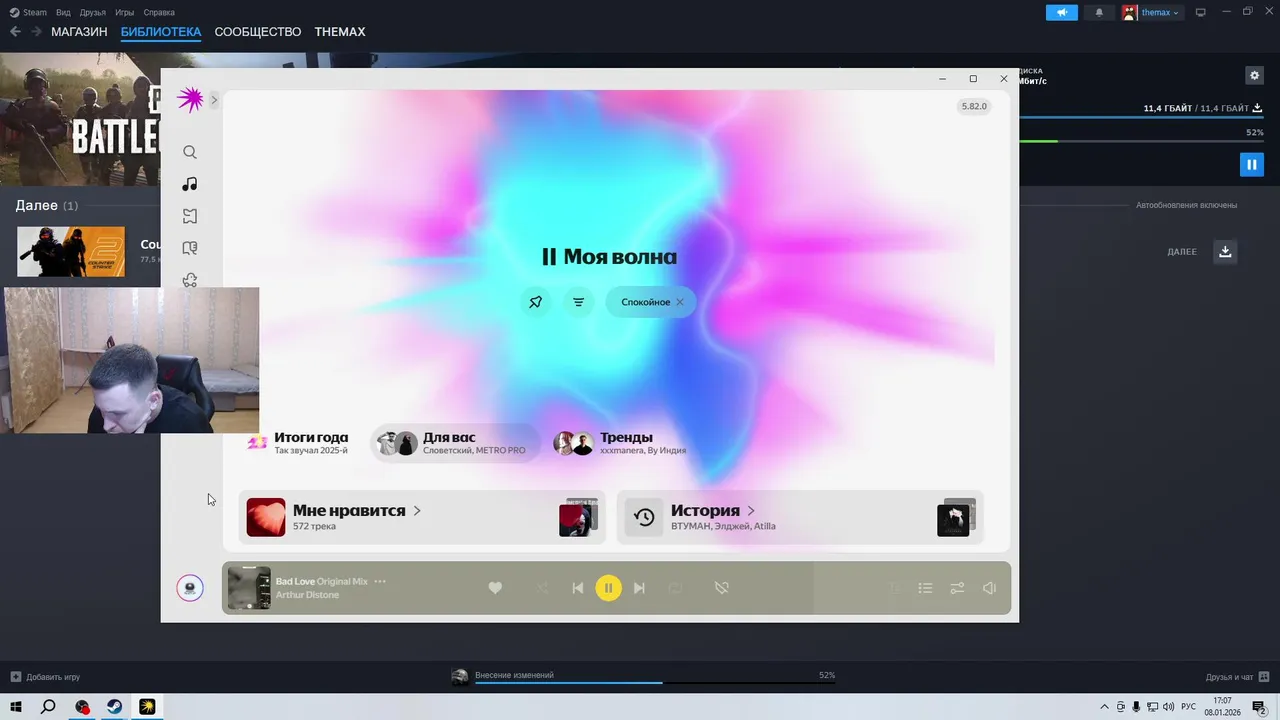
Task: Open more options for Bad Love track
Action: [x=380, y=581]
